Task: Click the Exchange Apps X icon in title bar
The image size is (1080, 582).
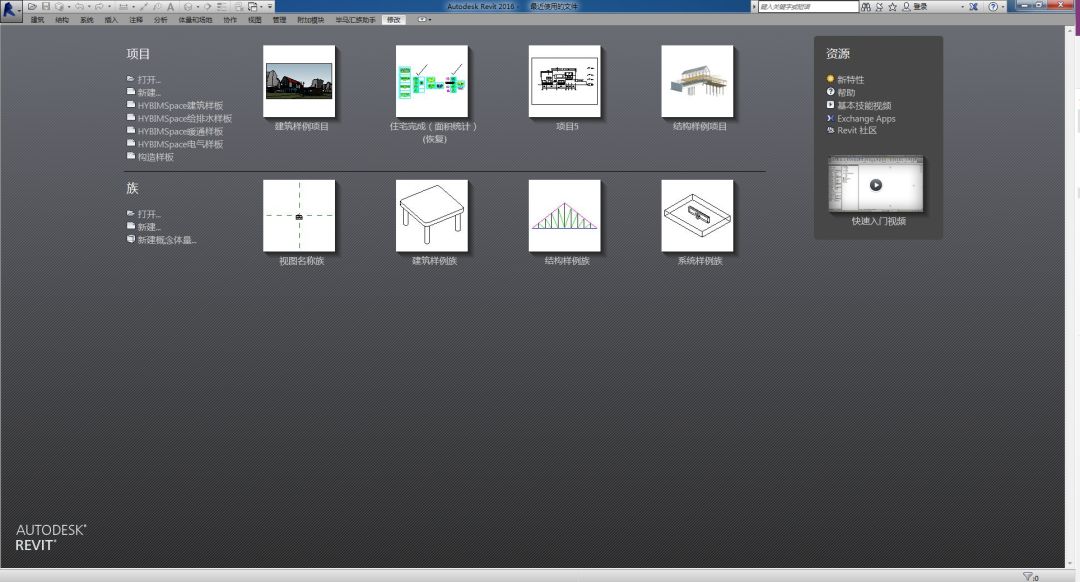Action: tap(973, 6)
